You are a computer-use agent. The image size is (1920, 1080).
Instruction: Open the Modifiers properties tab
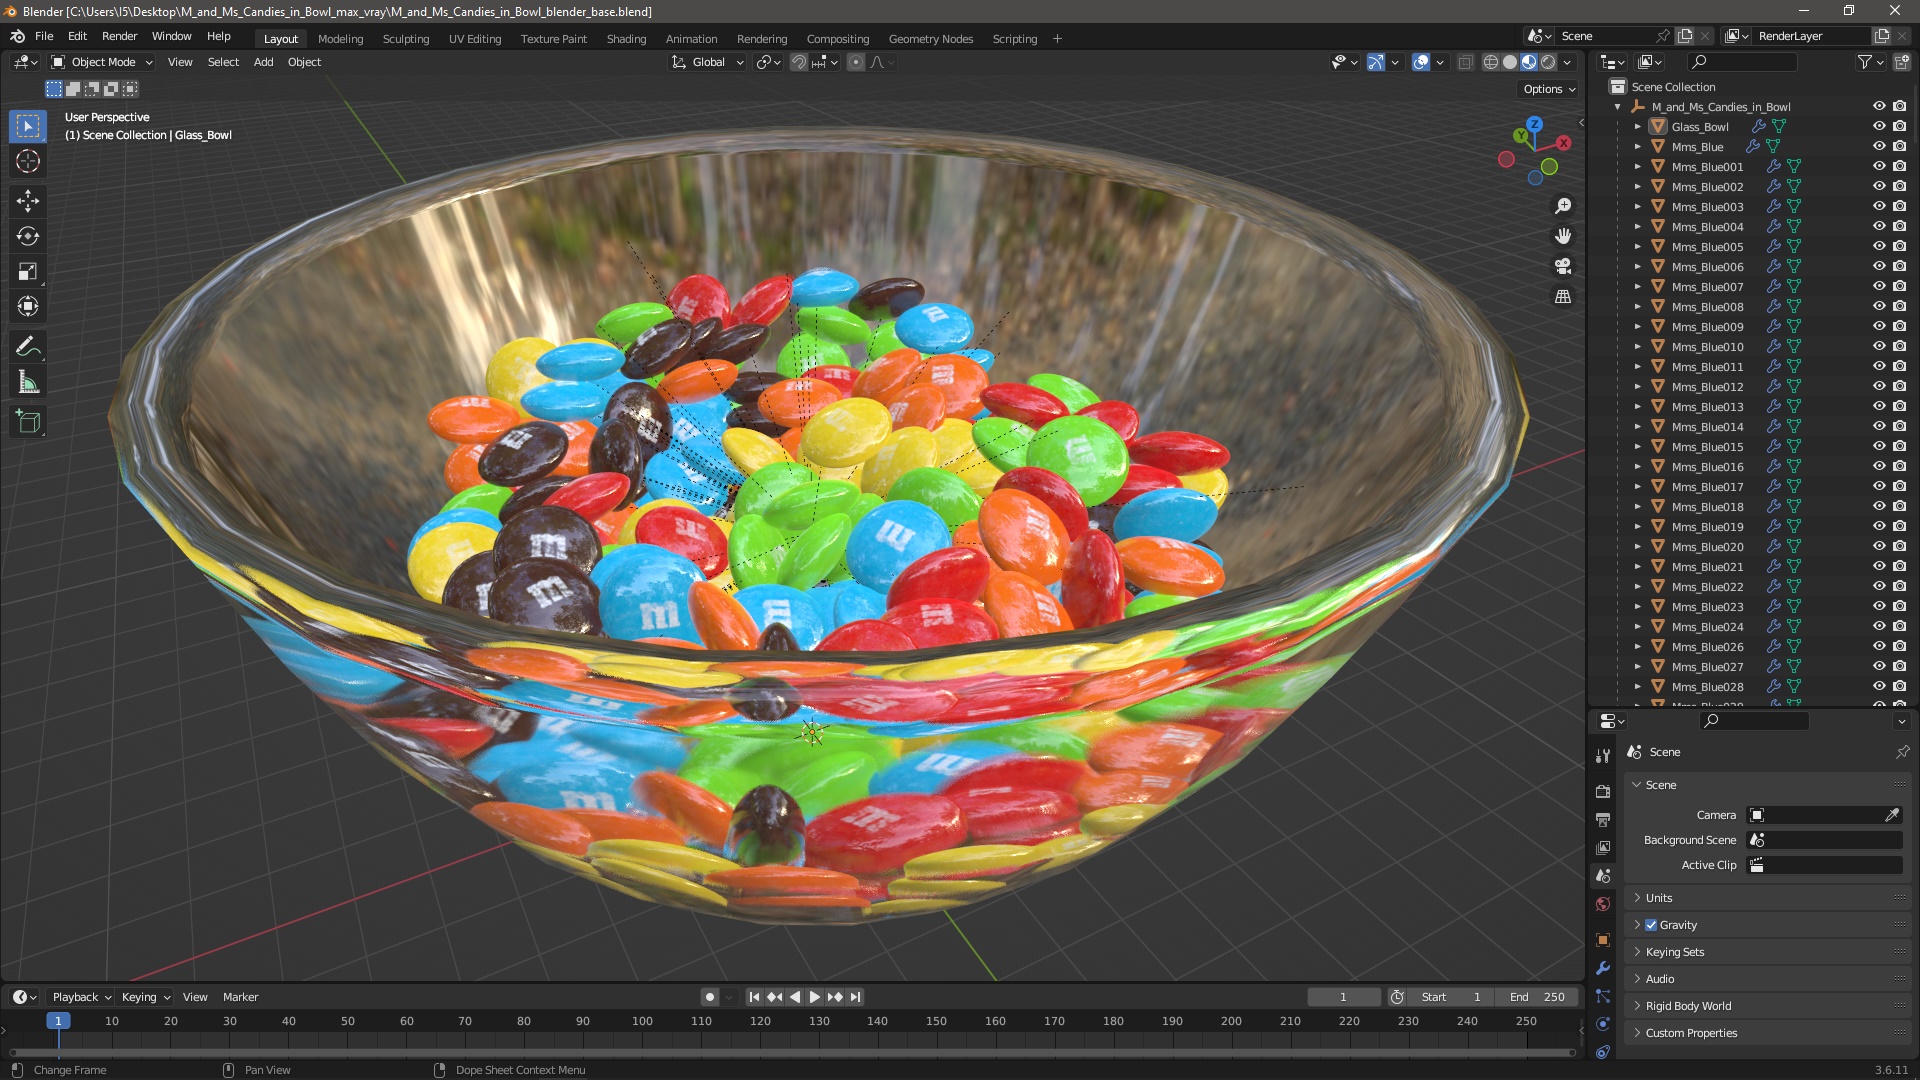1603,968
